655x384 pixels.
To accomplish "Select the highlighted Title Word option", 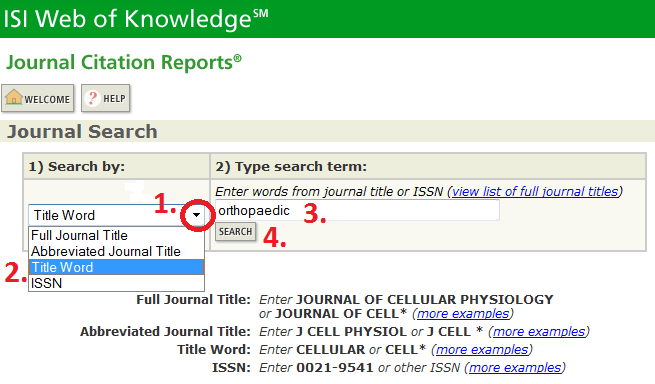I will click(x=116, y=267).
